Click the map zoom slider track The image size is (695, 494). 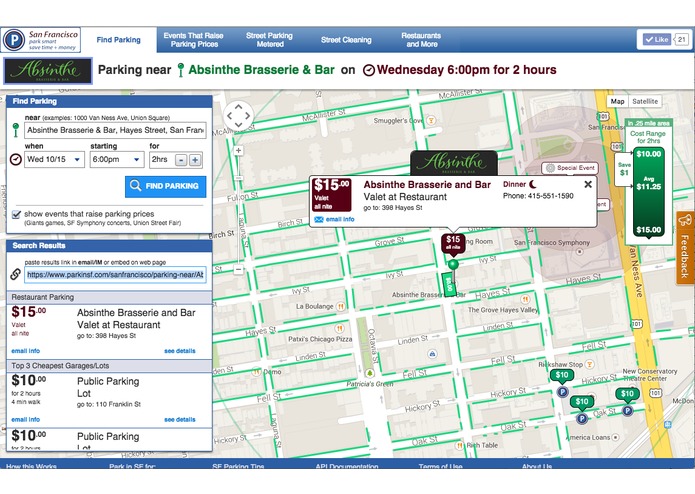(238, 210)
